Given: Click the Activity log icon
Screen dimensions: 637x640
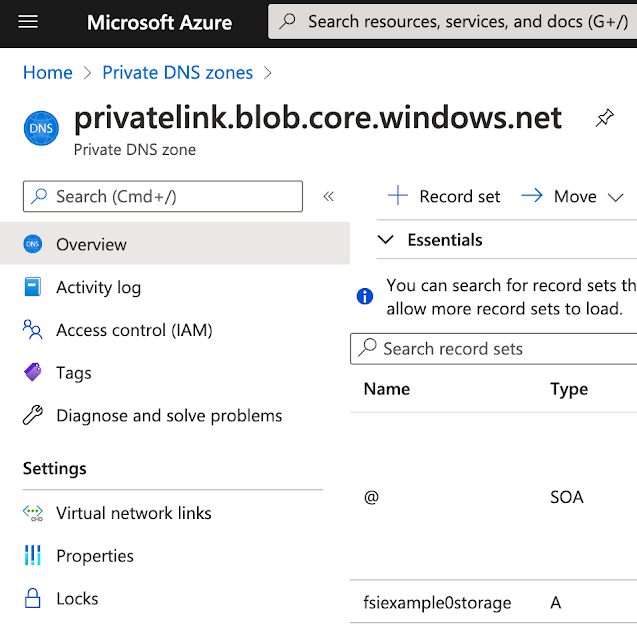Looking at the screenshot, I should tap(33, 288).
